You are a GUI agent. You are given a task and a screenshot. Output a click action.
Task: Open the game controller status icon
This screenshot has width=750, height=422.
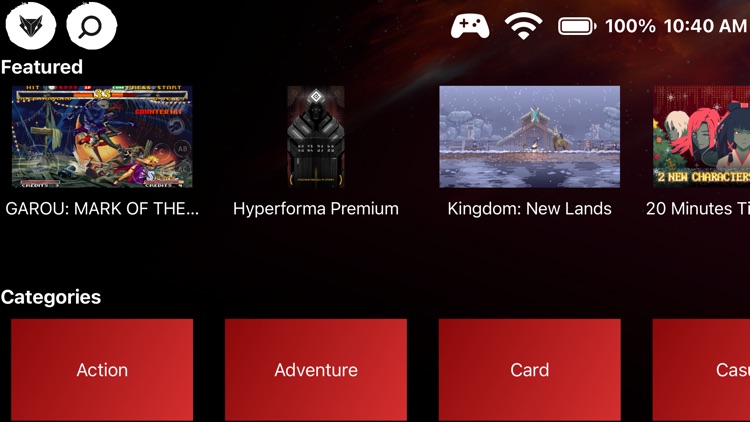(x=470, y=26)
